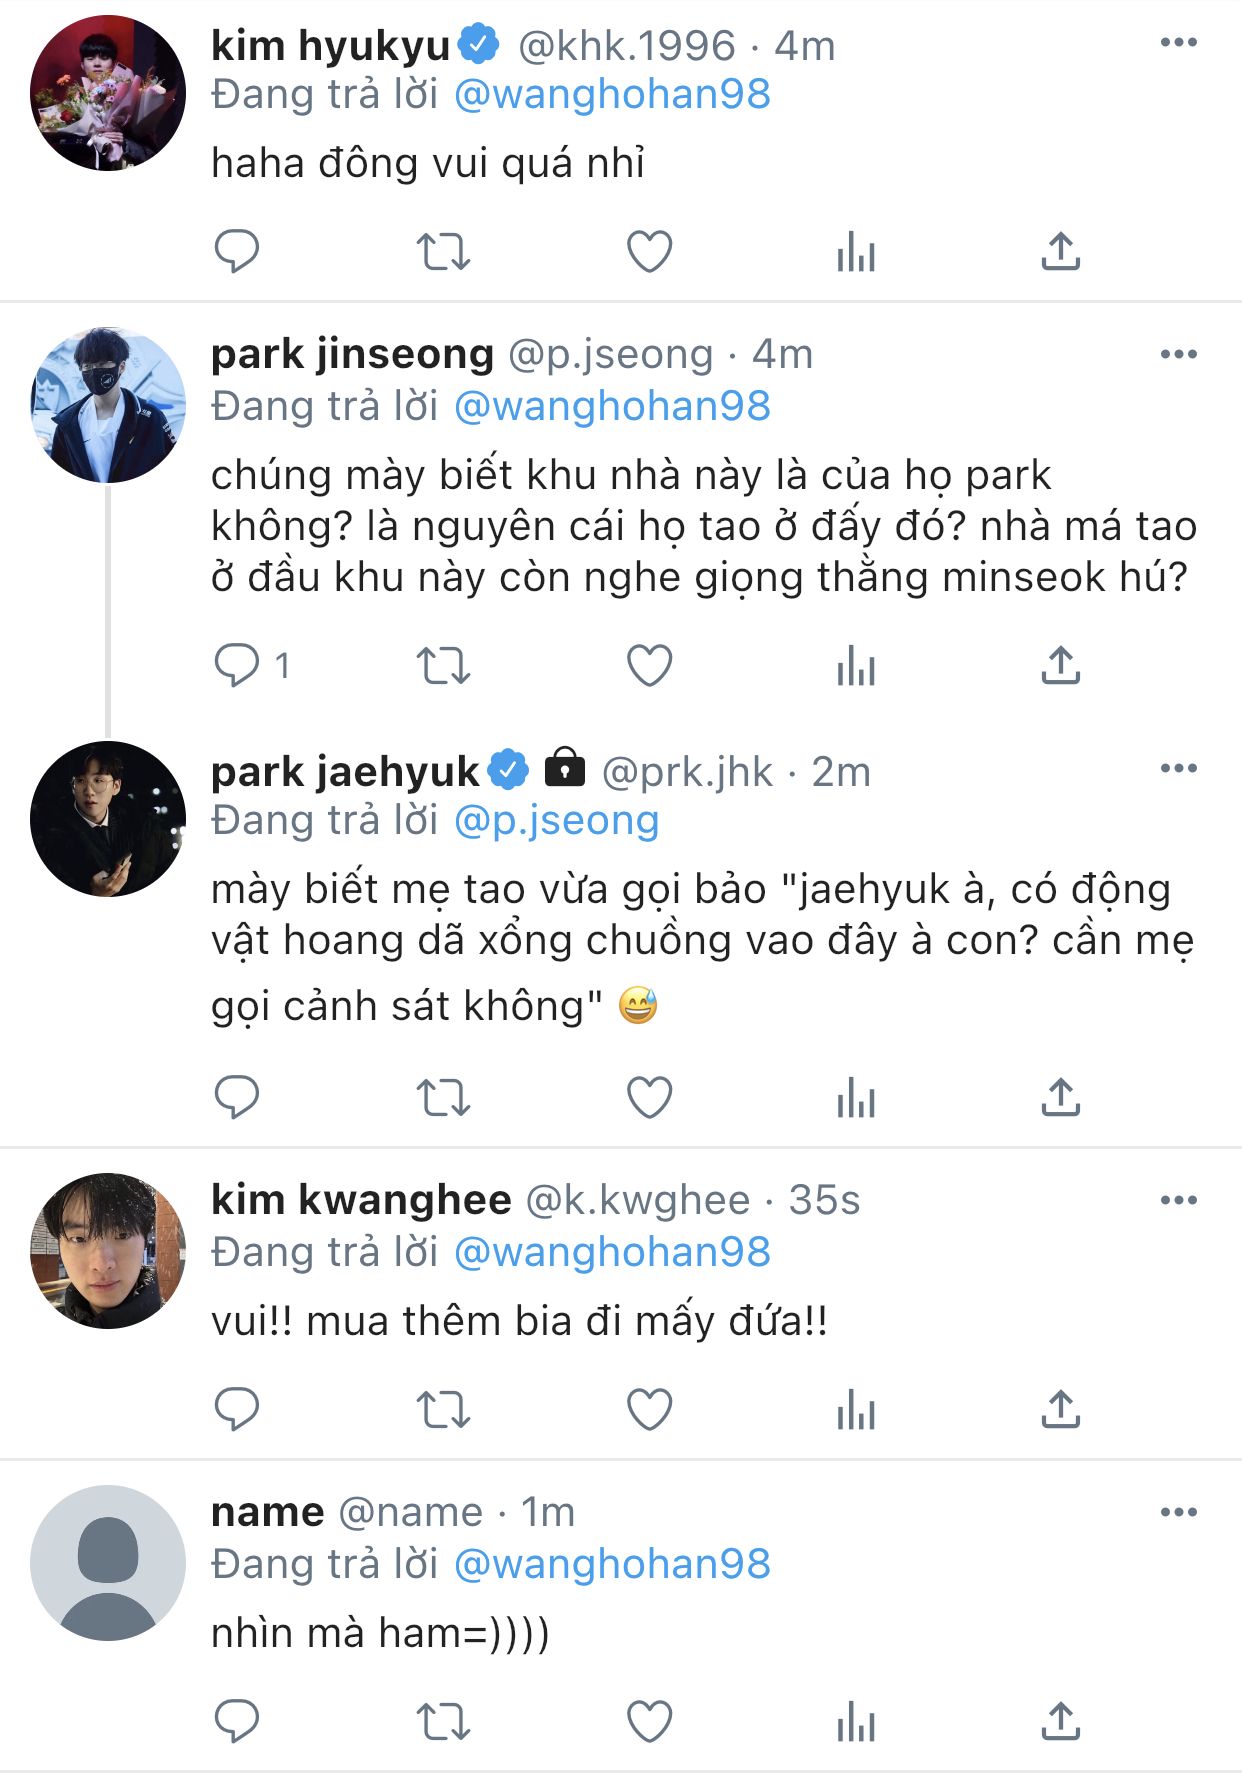This screenshot has height=1774, width=1242.
Task: View analytics on the @name tweet
Action: 855,1722
